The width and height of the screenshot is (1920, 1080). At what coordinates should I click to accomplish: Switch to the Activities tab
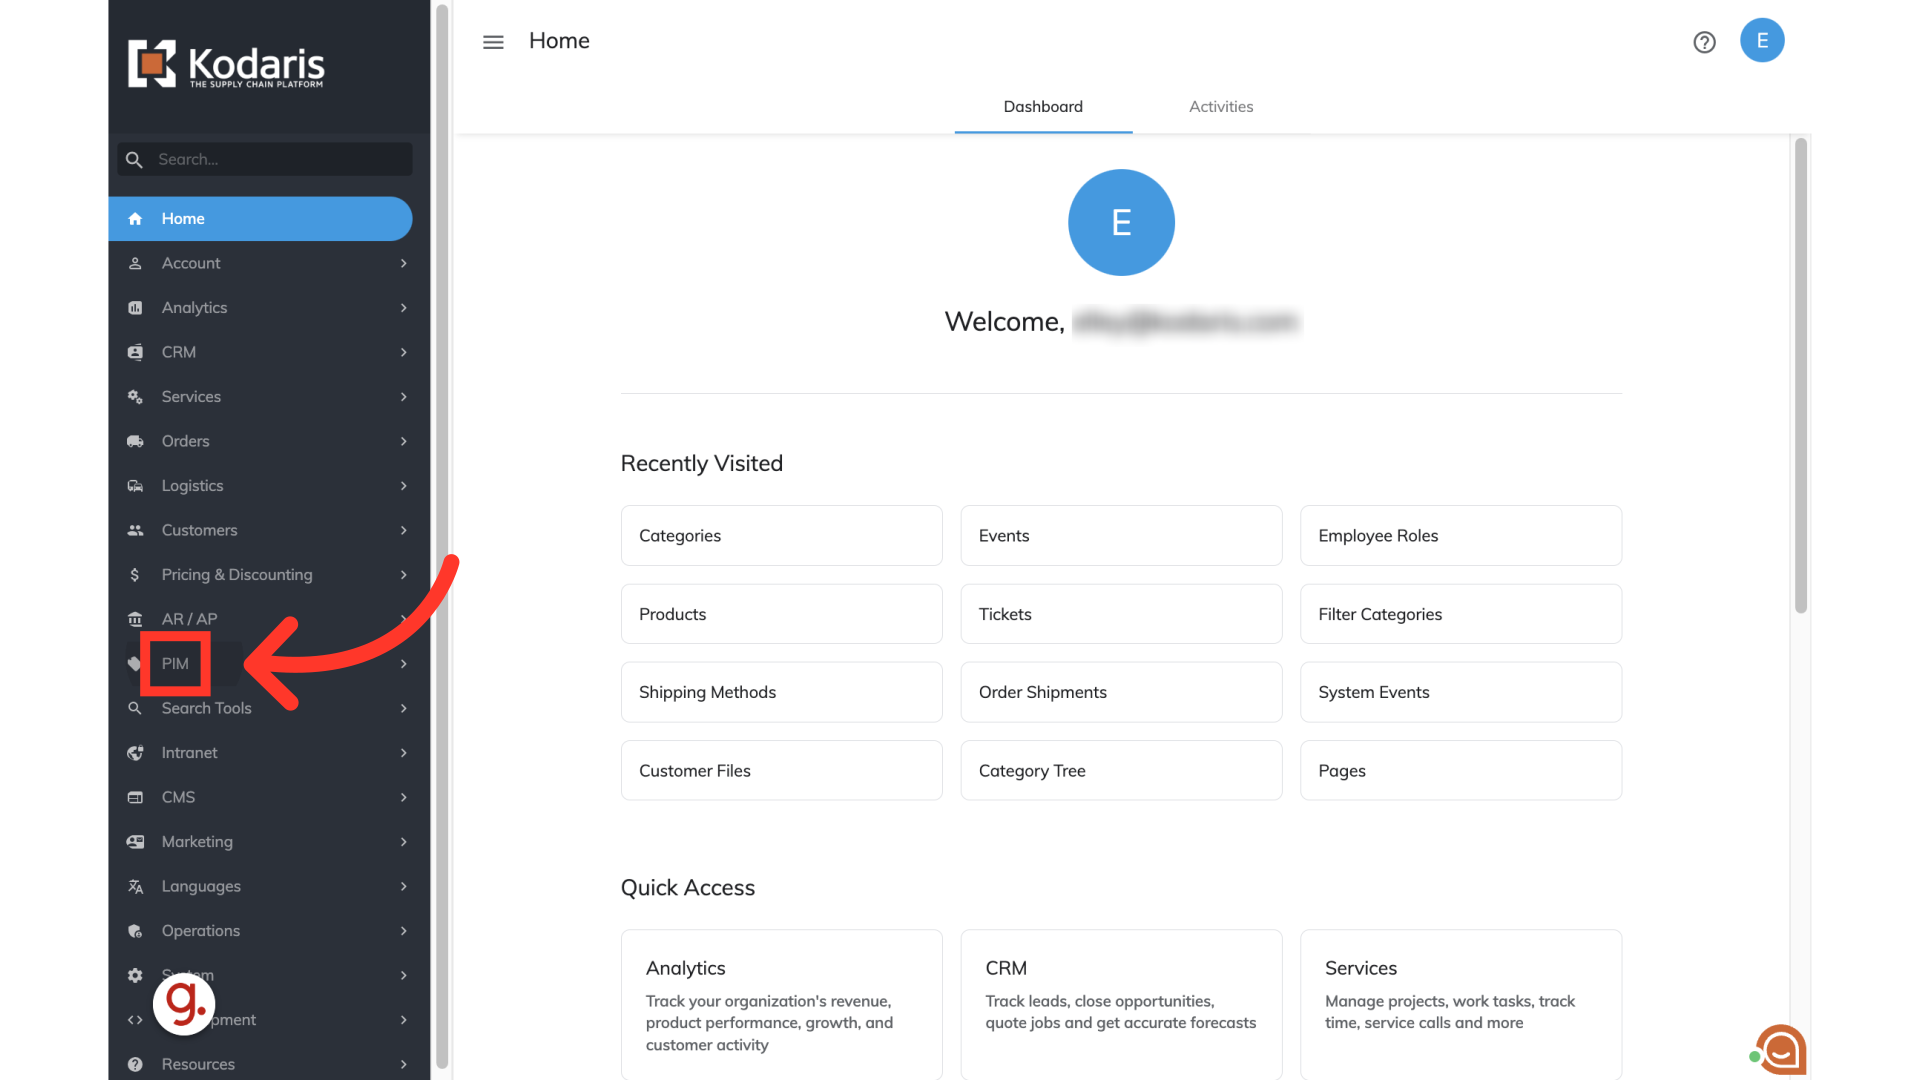coord(1220,107)
